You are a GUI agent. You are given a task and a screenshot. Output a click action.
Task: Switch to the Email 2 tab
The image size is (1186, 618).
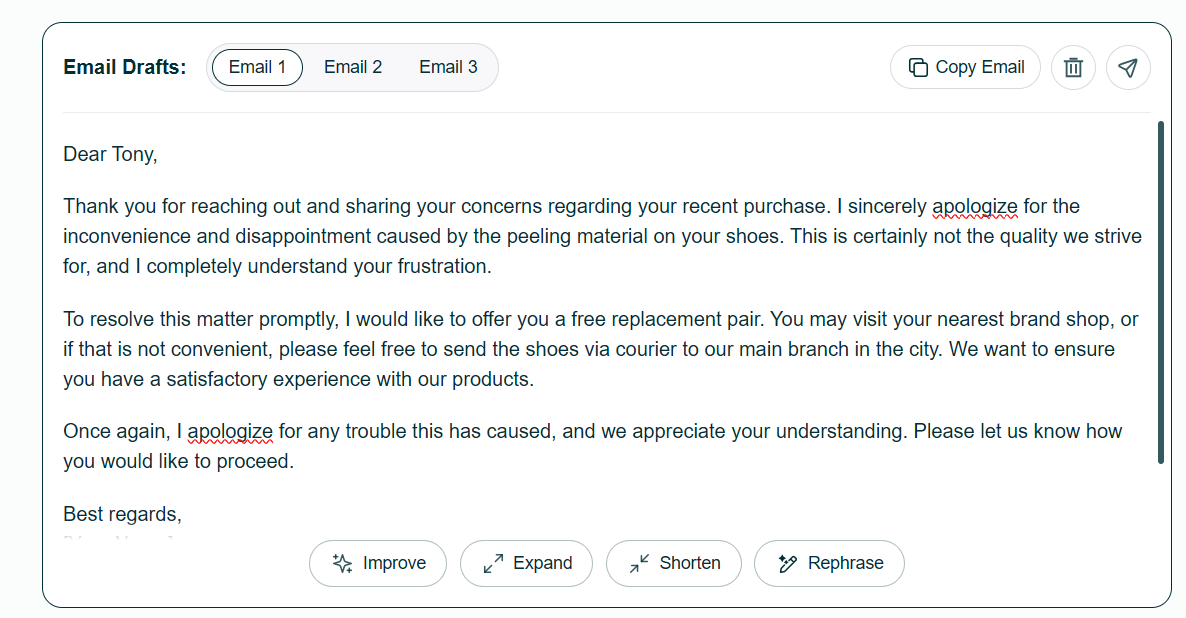pyautogui.click(x=353, y=67)
